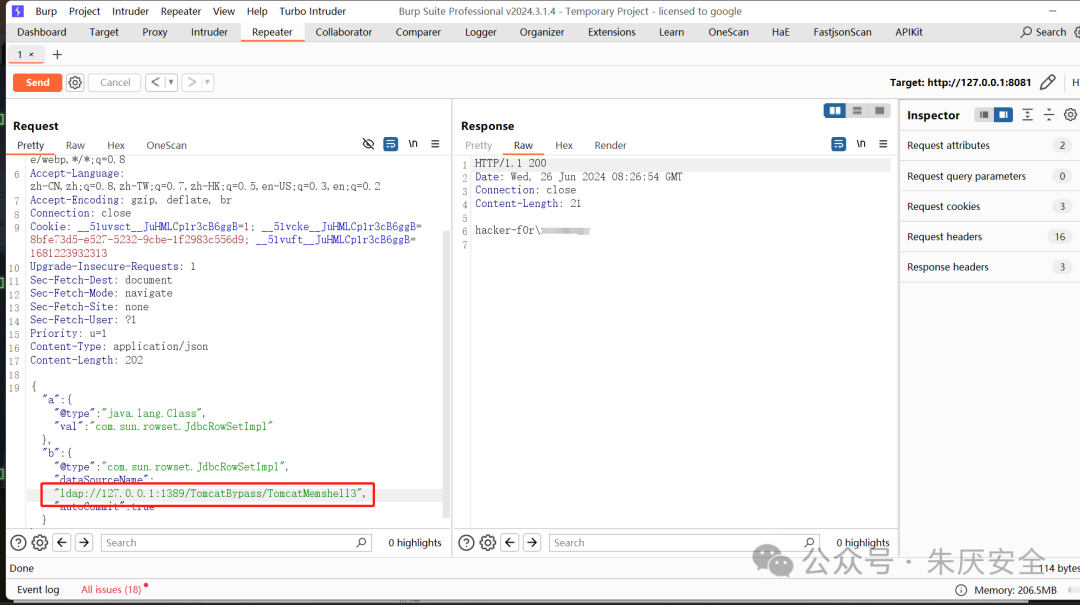Image resolution: width=1080 pixels, height=605 pixels.
Task: Open the Event log
Action: click(x=38, y=590)
